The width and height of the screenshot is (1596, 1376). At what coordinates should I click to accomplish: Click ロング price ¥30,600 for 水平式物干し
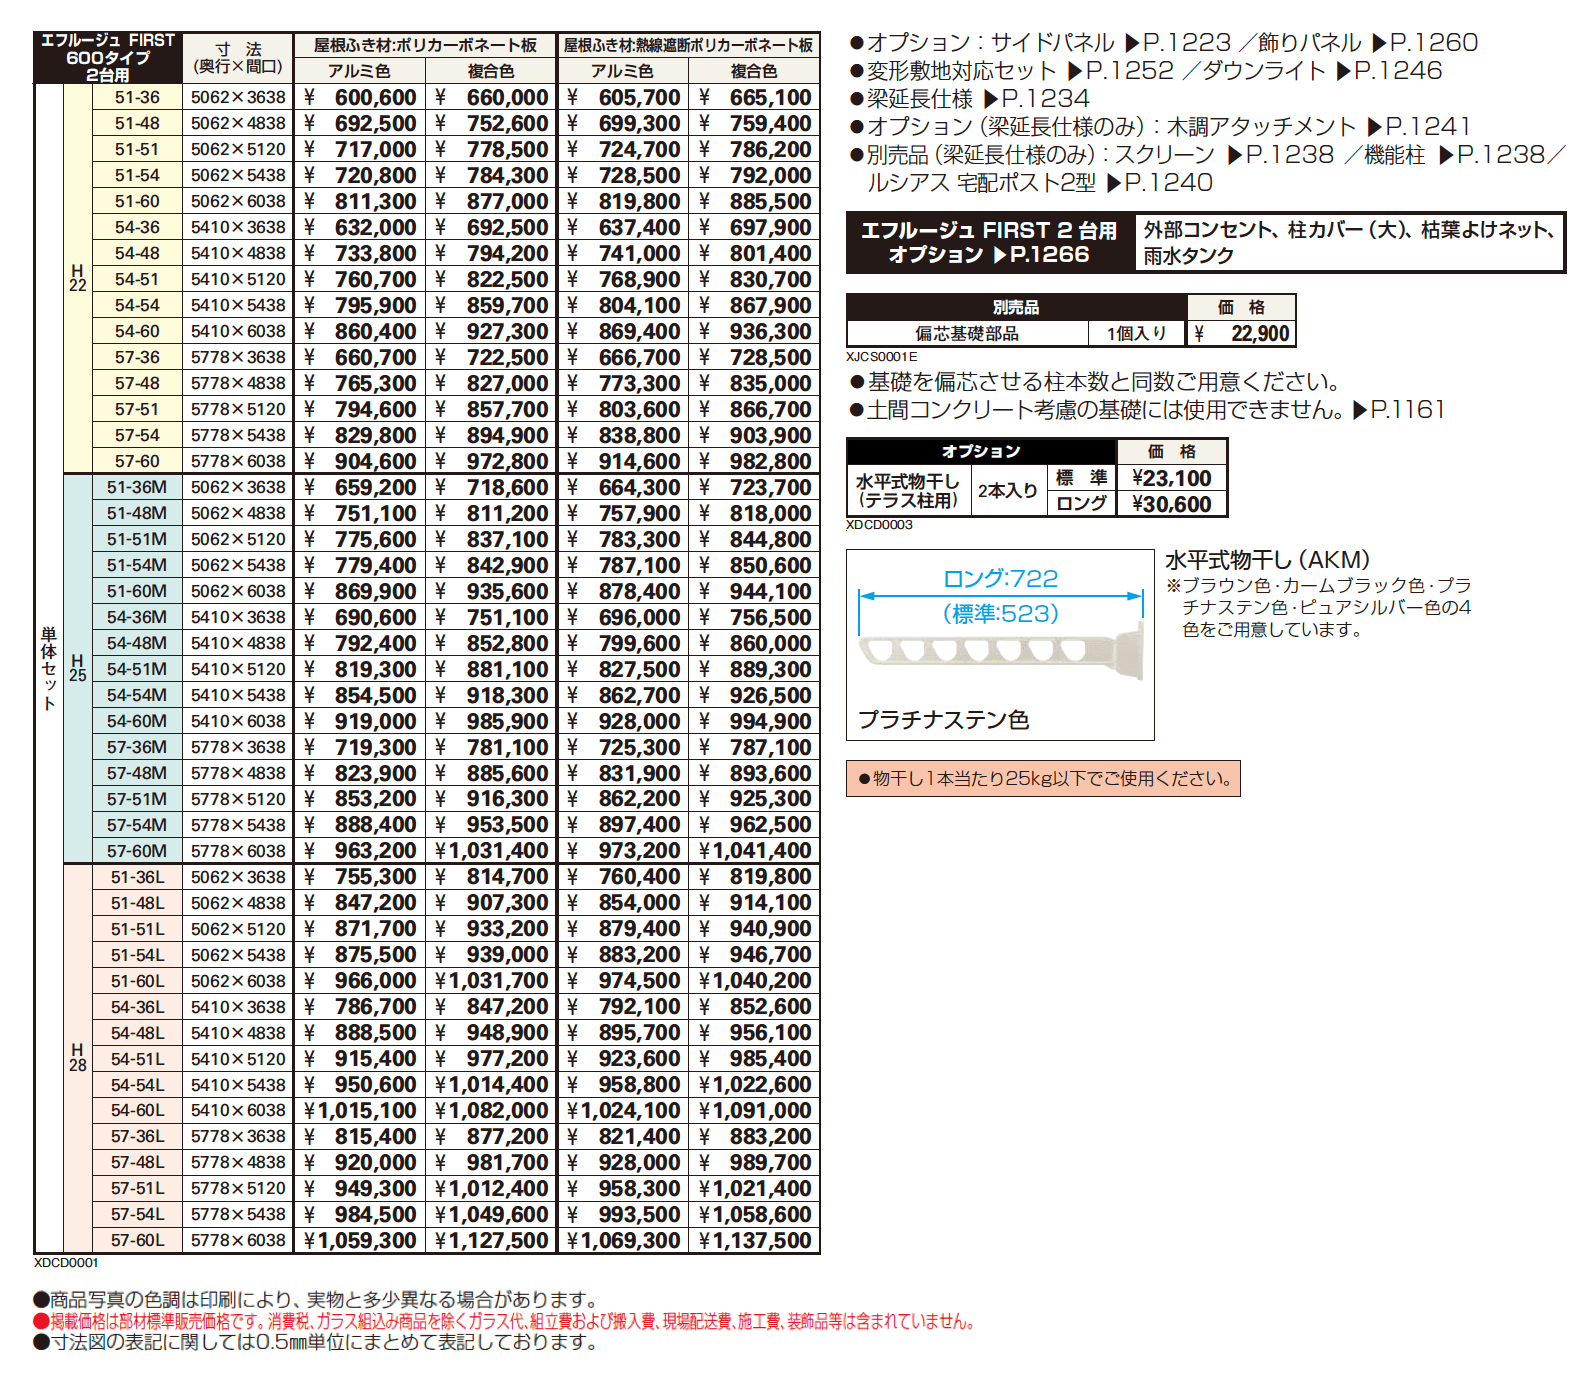point(1172,504)
